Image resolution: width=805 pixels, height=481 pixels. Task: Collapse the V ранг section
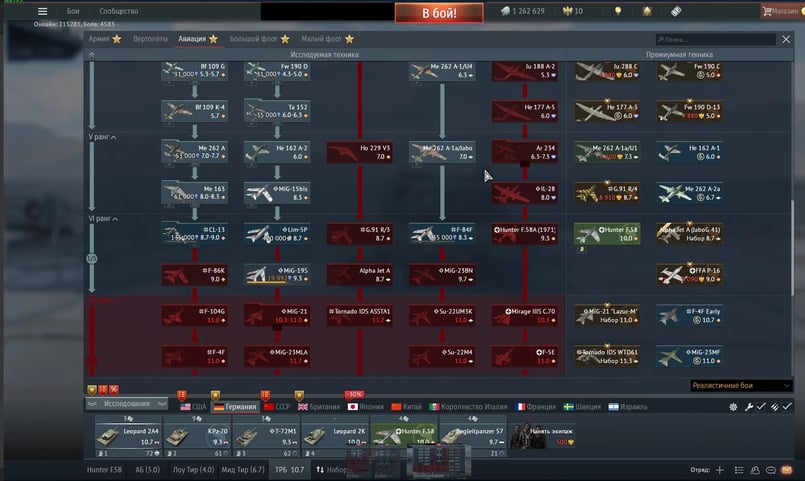click(102, 137)
